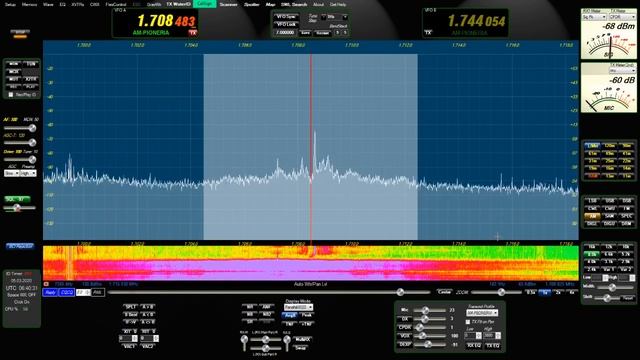640x360 pixels.
Task: Enable the Rec/Play ID checkbox
Action: 11,95
